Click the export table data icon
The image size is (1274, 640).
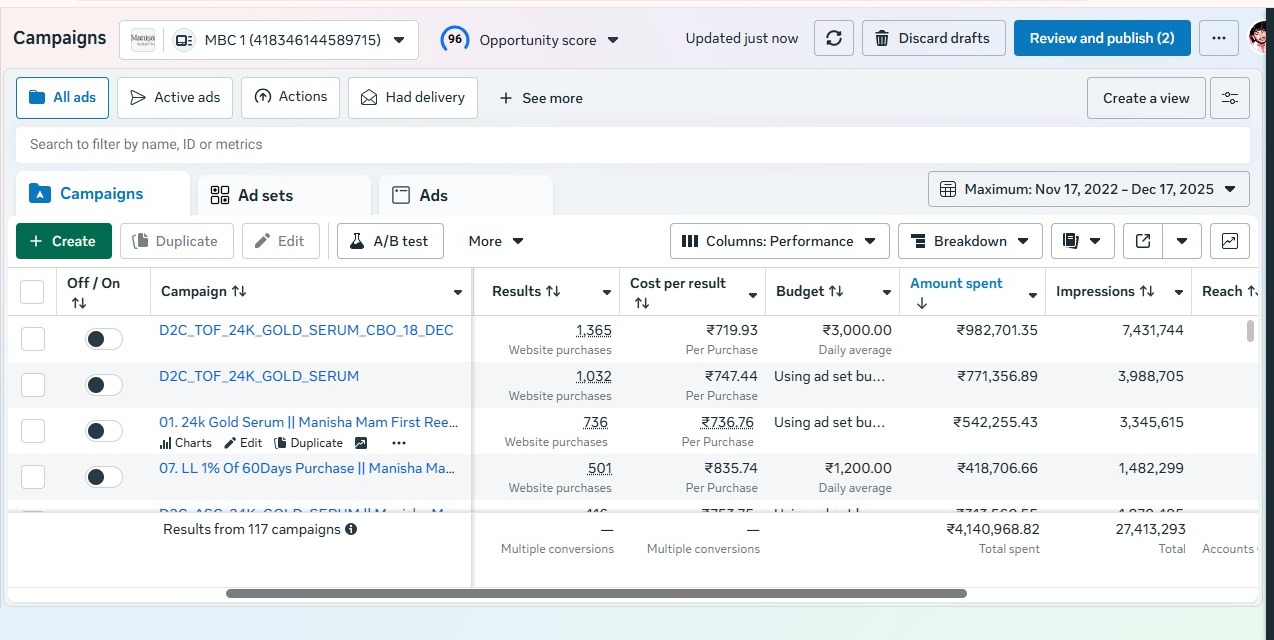(1143, 241)
